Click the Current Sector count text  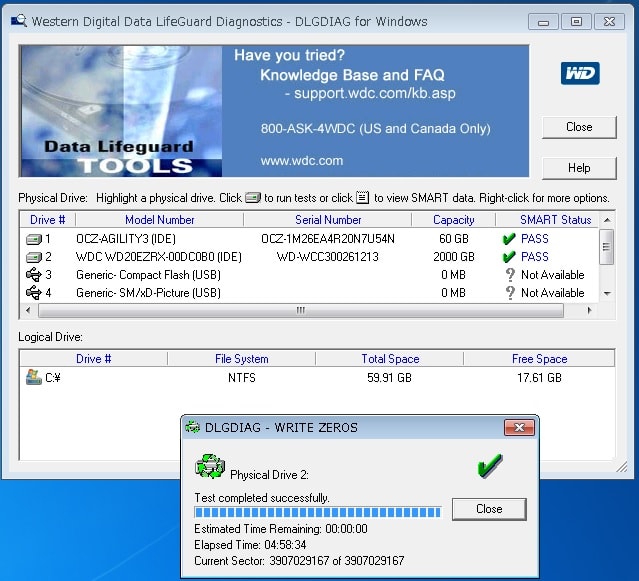pyautogui.click(x=299, y=561)
